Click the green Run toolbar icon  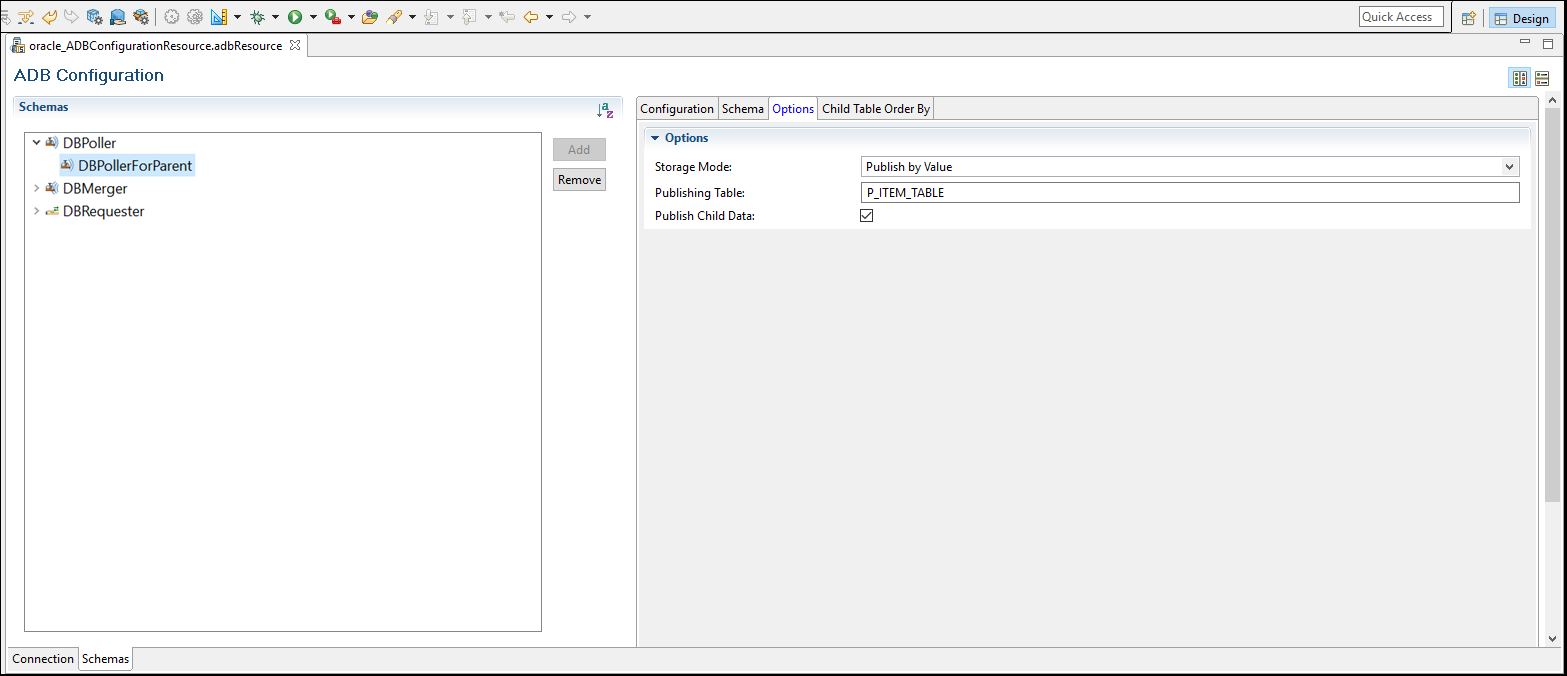(x=295, y=17)
